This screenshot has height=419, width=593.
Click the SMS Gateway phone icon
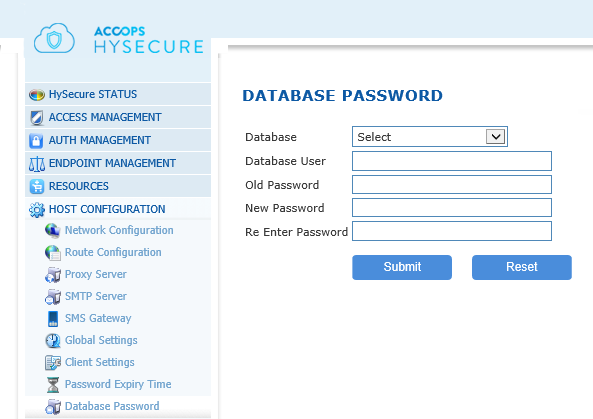(53, 318)
